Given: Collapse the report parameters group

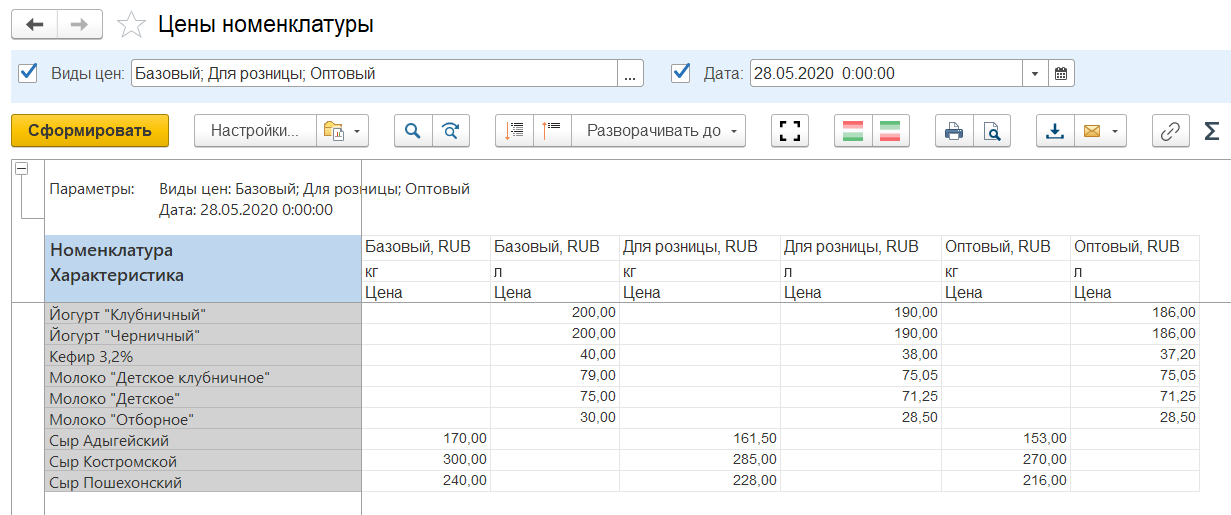Looking at the screenshot, I should (21, 169).
